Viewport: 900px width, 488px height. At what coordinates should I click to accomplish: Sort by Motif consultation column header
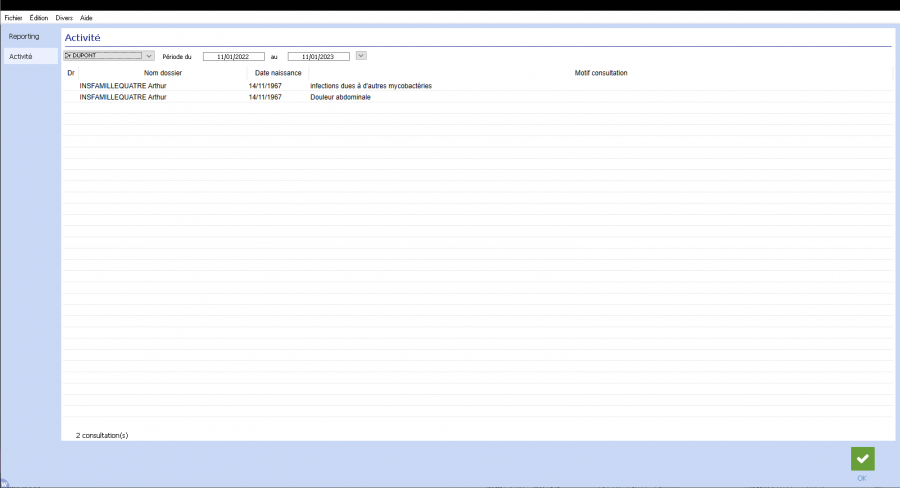pos(601,73)
